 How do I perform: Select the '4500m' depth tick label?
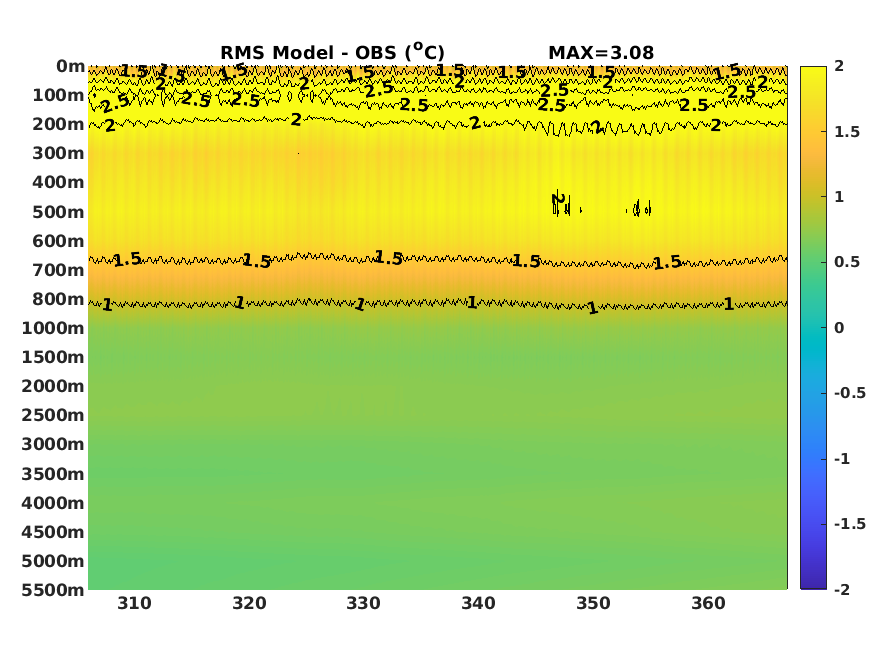(53, 532)
